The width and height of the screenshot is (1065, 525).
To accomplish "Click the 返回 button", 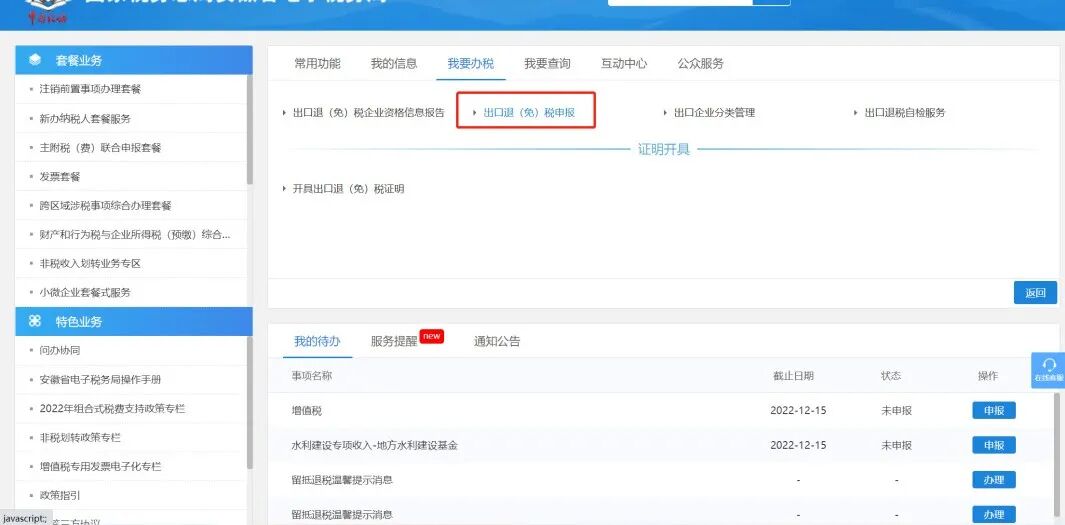I will tap(1035, 293).
